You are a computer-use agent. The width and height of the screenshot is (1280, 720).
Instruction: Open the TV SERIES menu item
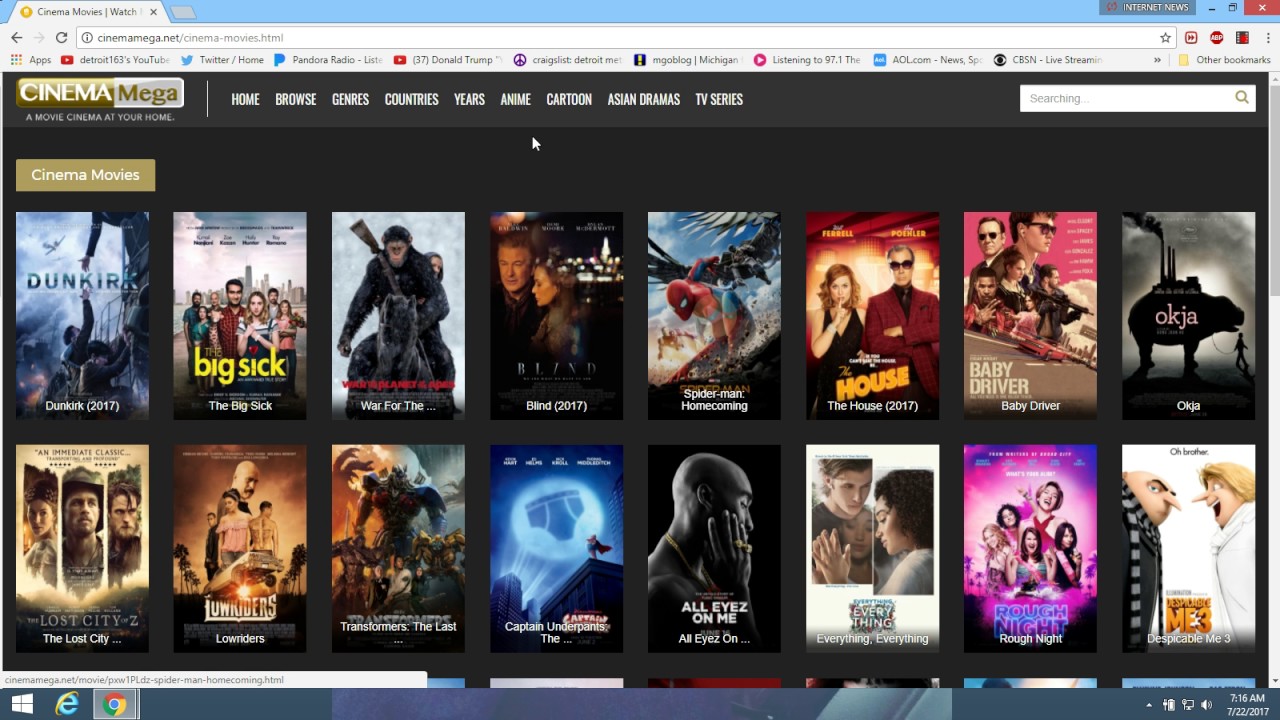[x=719, y=99]
